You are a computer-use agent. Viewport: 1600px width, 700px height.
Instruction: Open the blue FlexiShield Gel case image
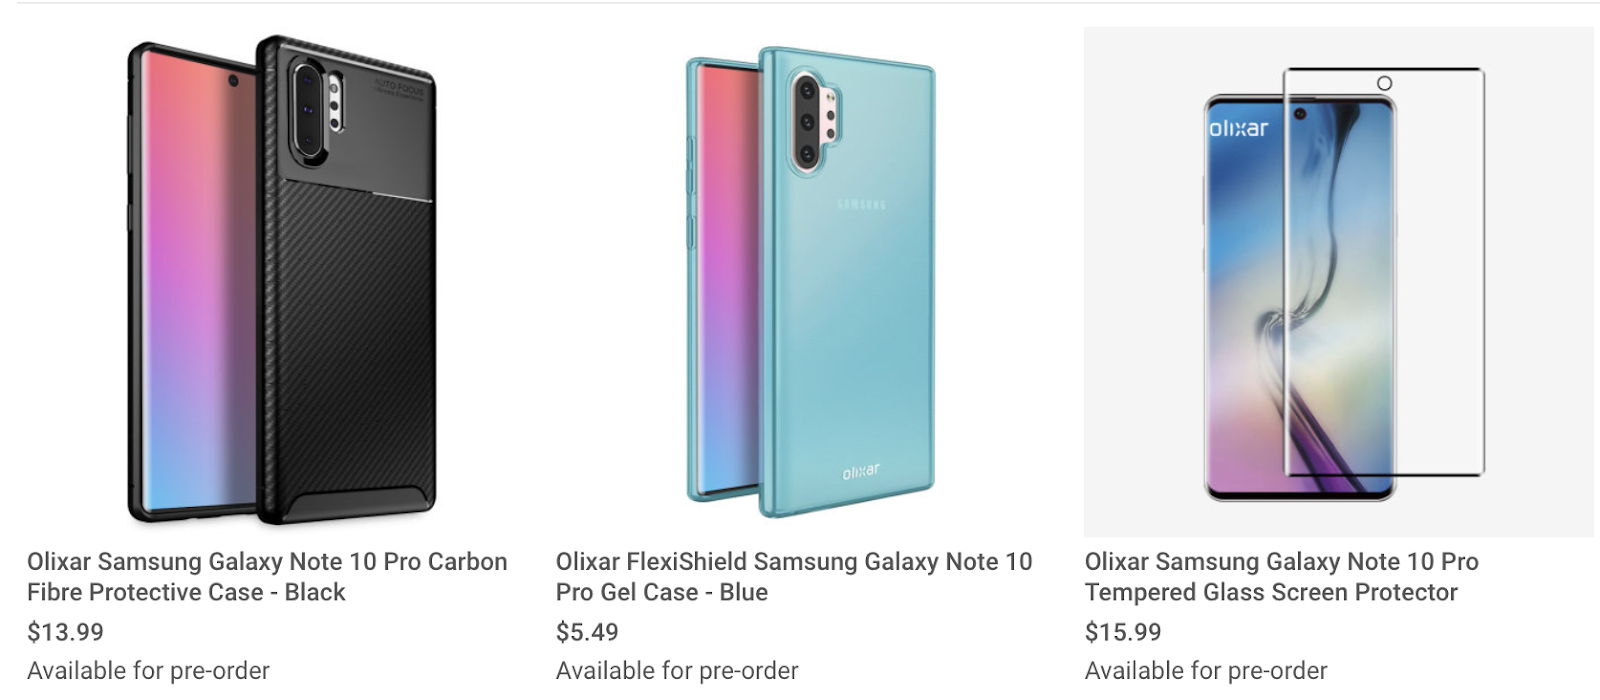(810, 280)
